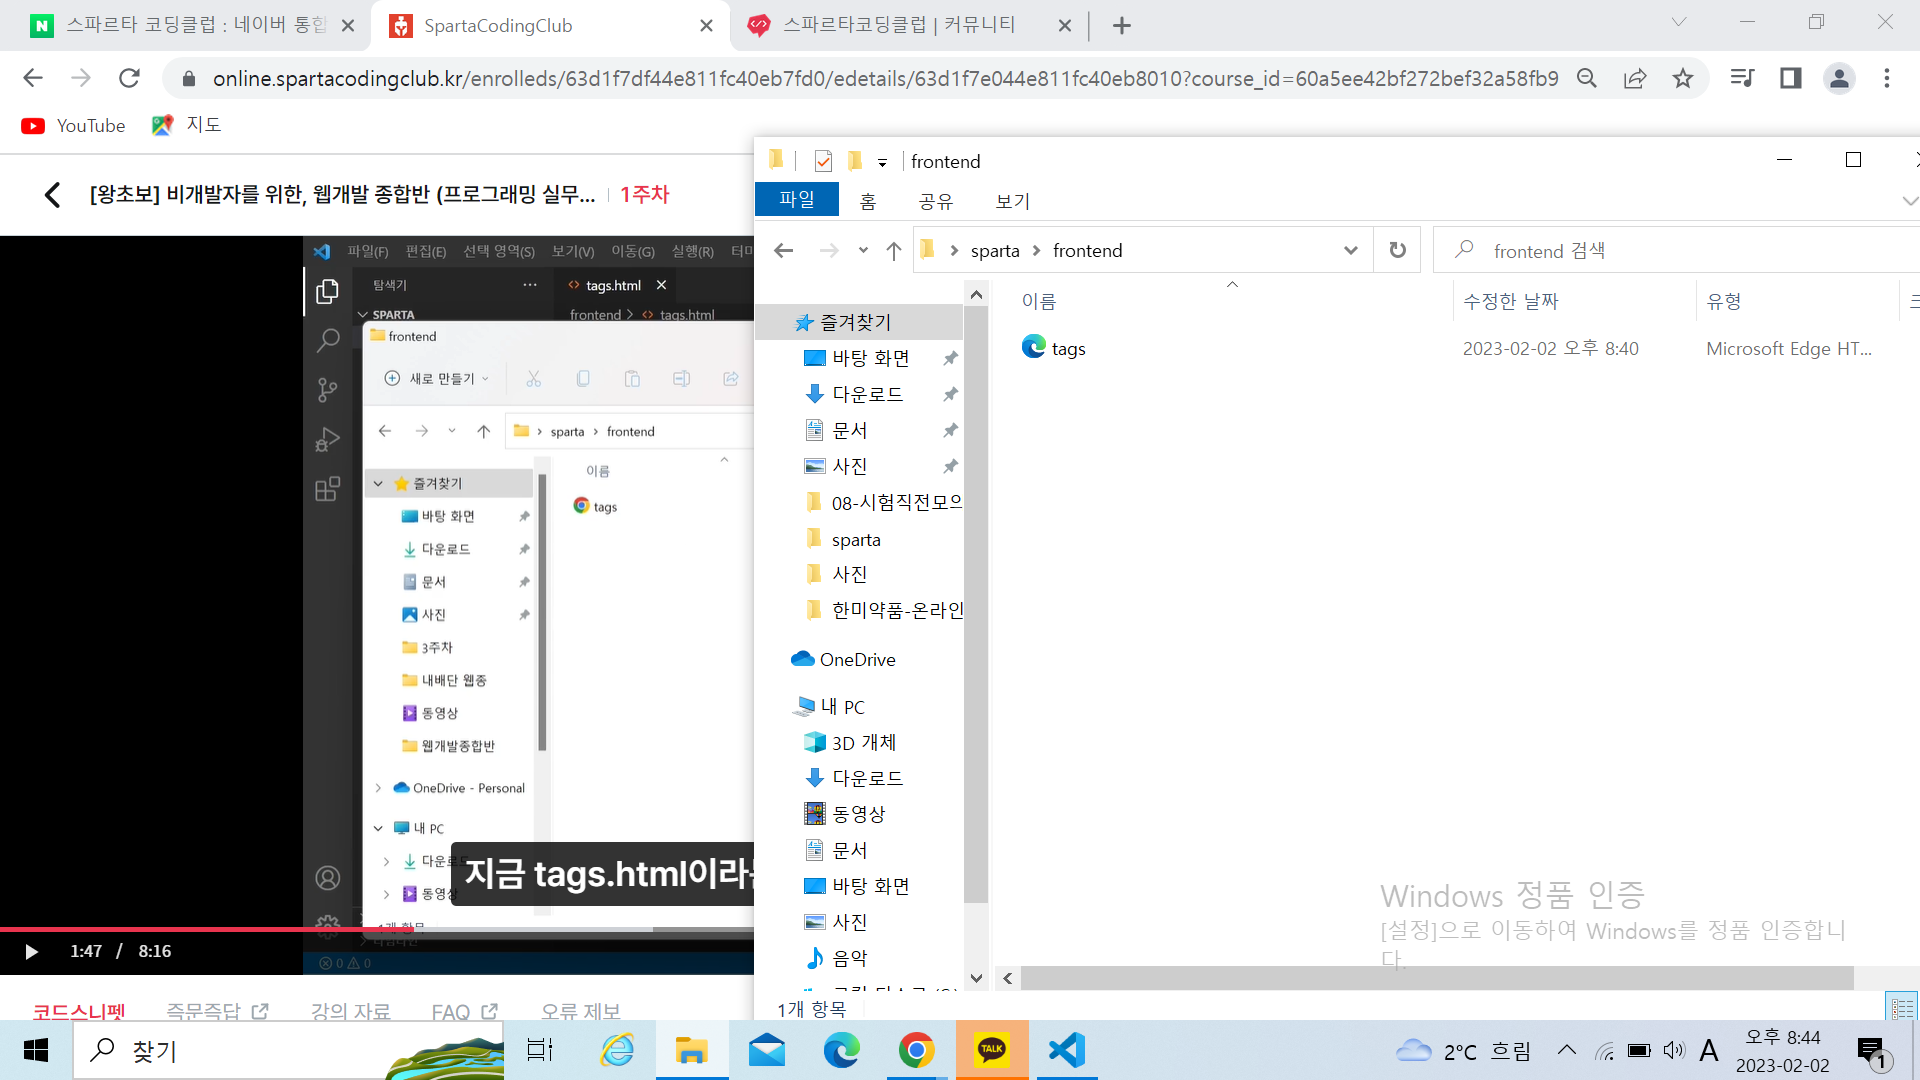1920x1080 pixels.
Task: Open the 파일 ribbon tab in Explorer
Action: point(797,200)
